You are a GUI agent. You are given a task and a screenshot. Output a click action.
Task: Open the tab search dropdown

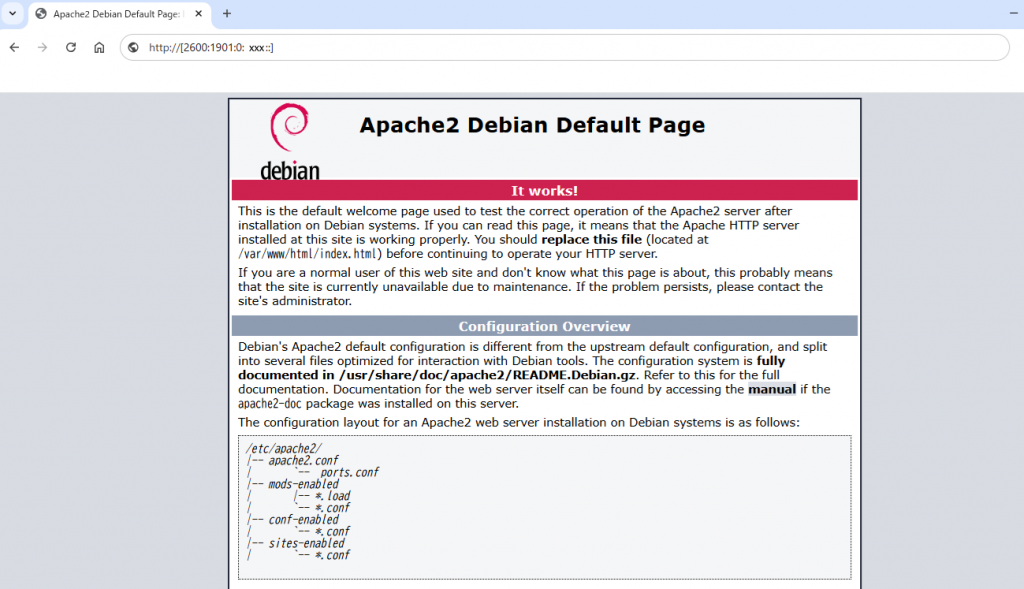(x=12, y=14)
